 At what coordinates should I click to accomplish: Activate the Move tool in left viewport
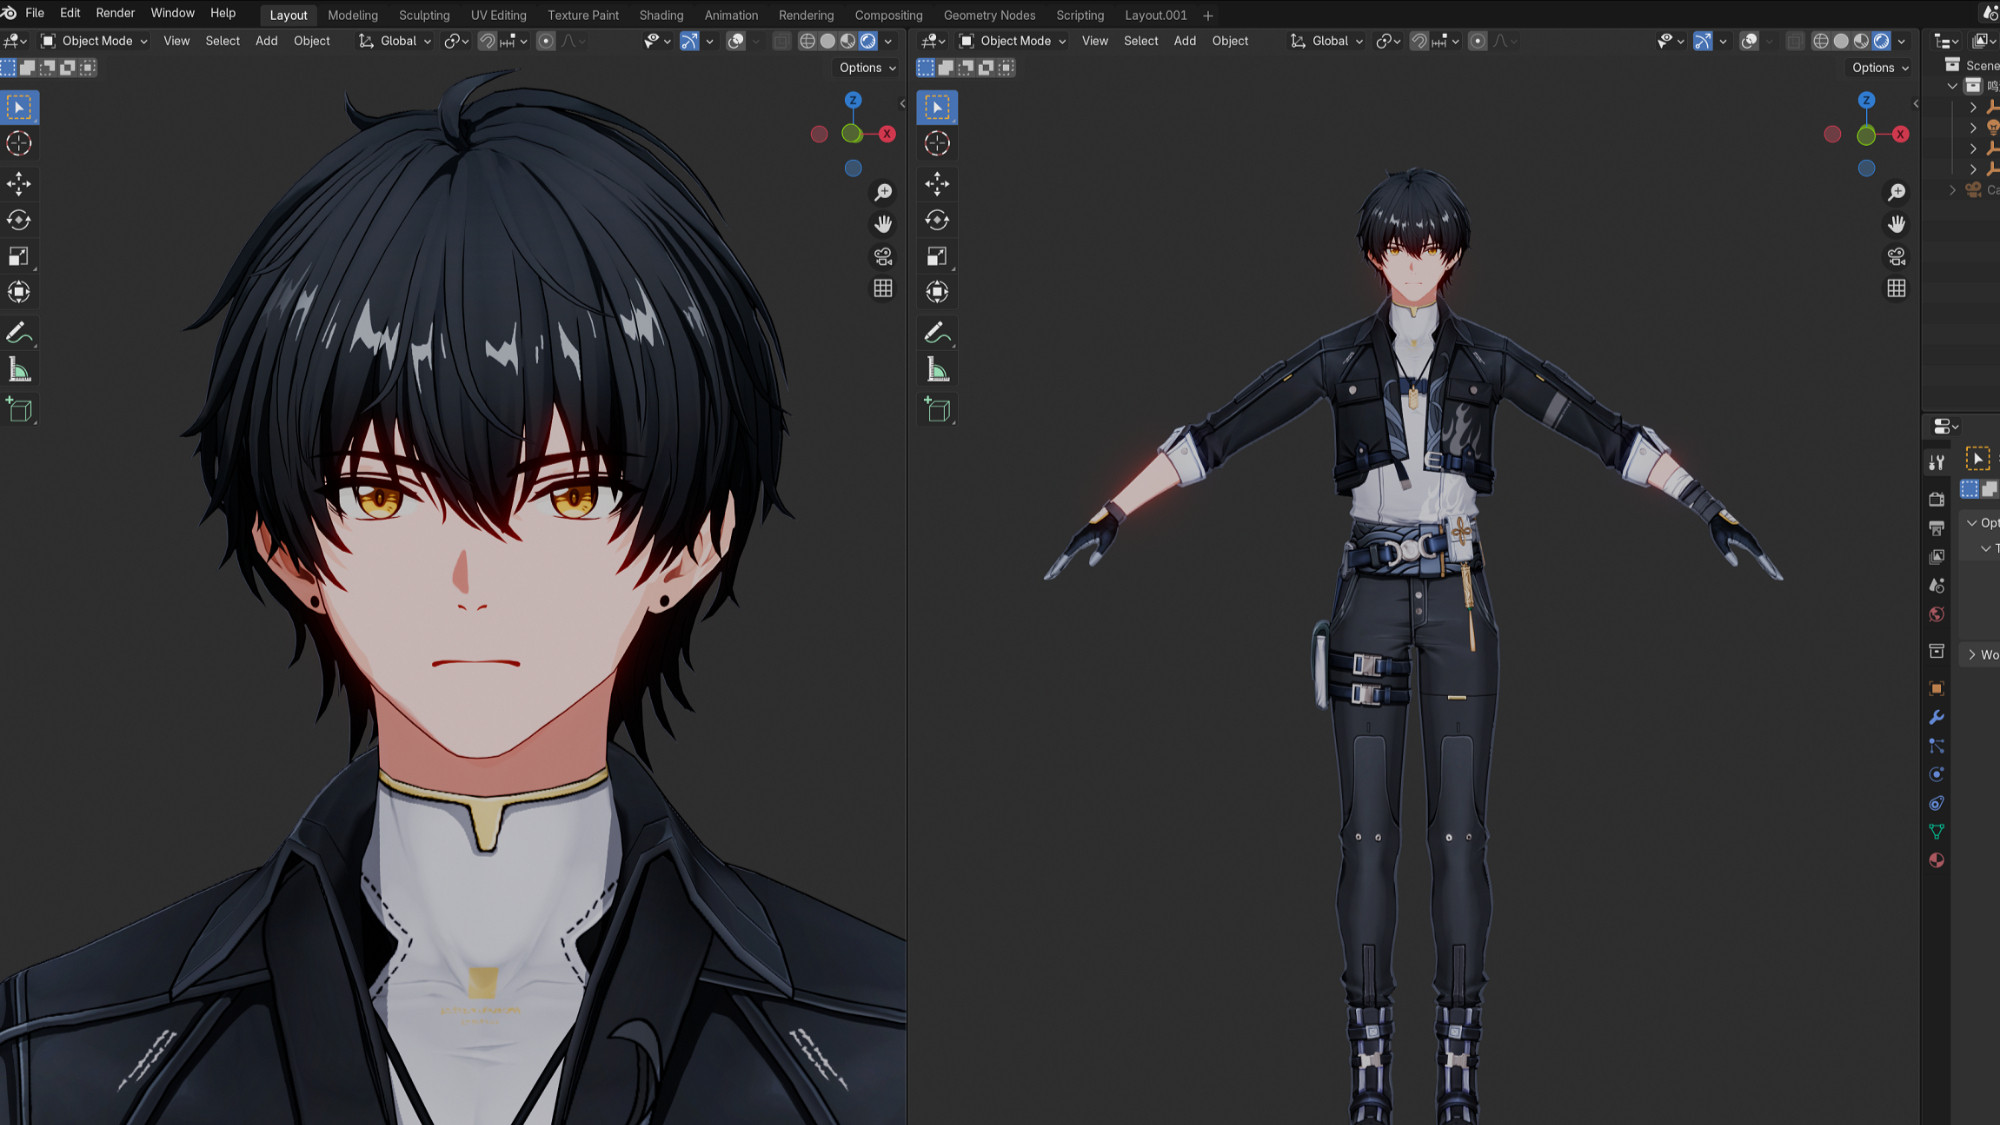19,183
